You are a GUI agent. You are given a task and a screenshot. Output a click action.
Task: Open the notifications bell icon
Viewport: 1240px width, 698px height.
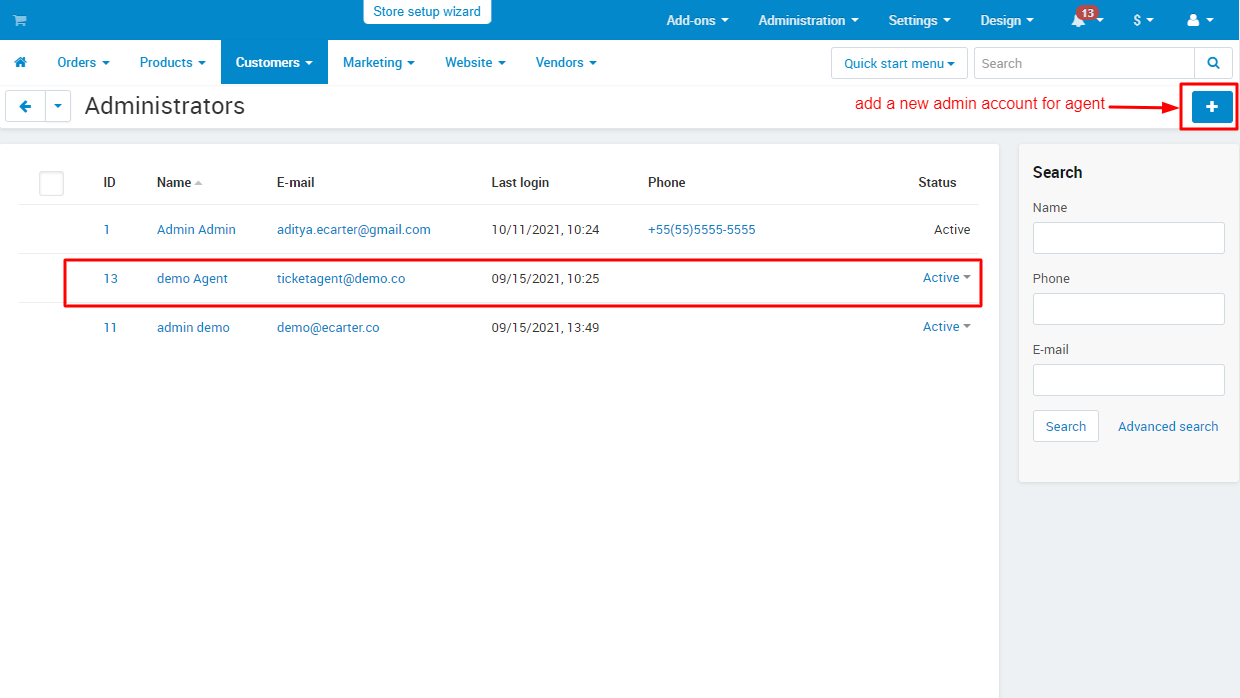[x=1080, y=20]
